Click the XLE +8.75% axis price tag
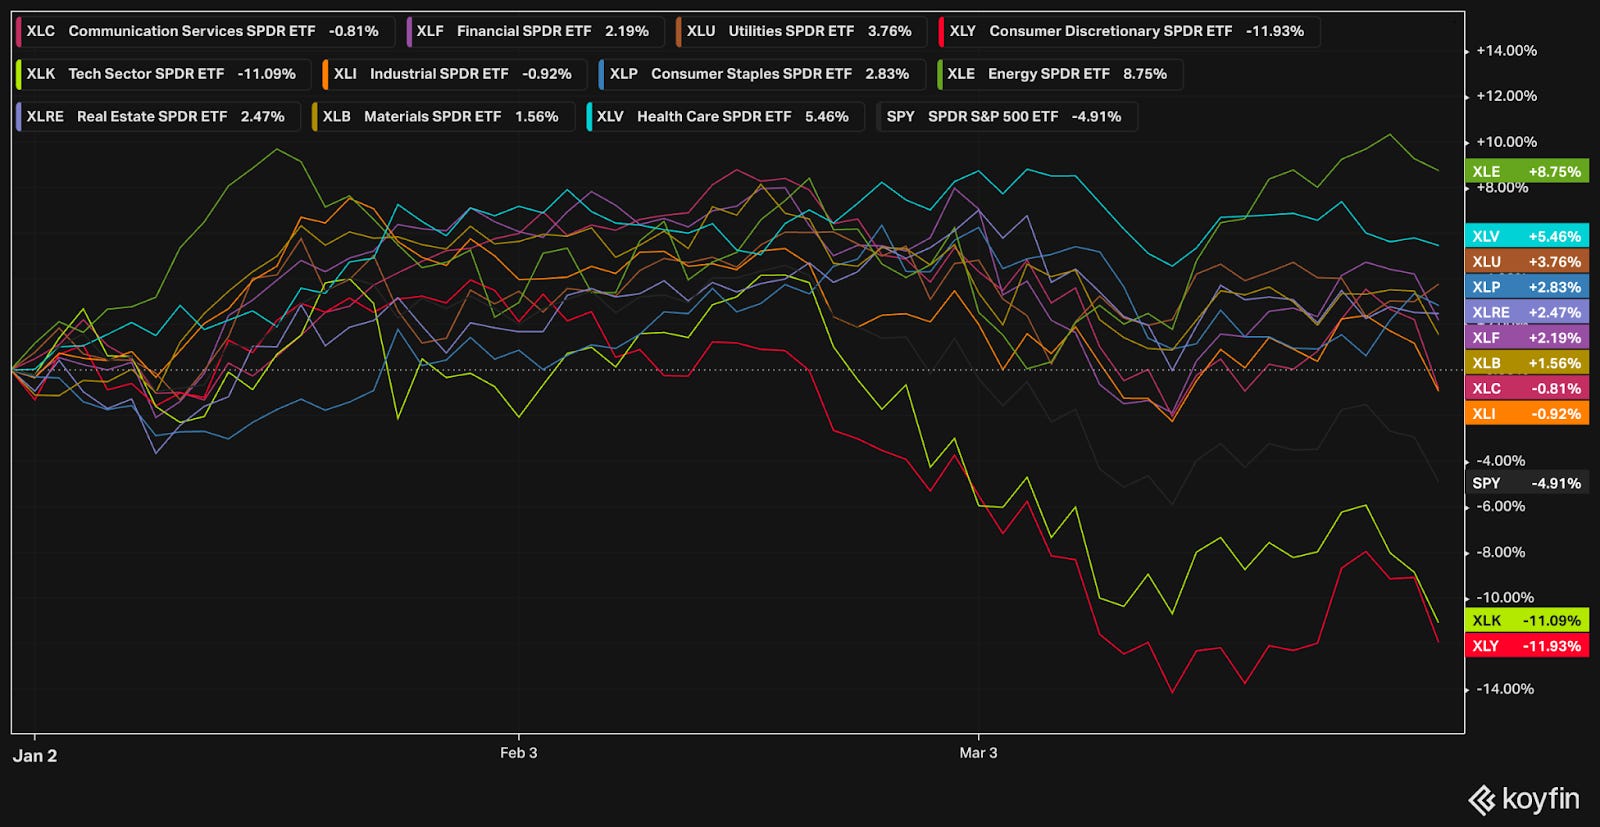This screenshot has height=827, width=1600. click(x=1527, y=172)
